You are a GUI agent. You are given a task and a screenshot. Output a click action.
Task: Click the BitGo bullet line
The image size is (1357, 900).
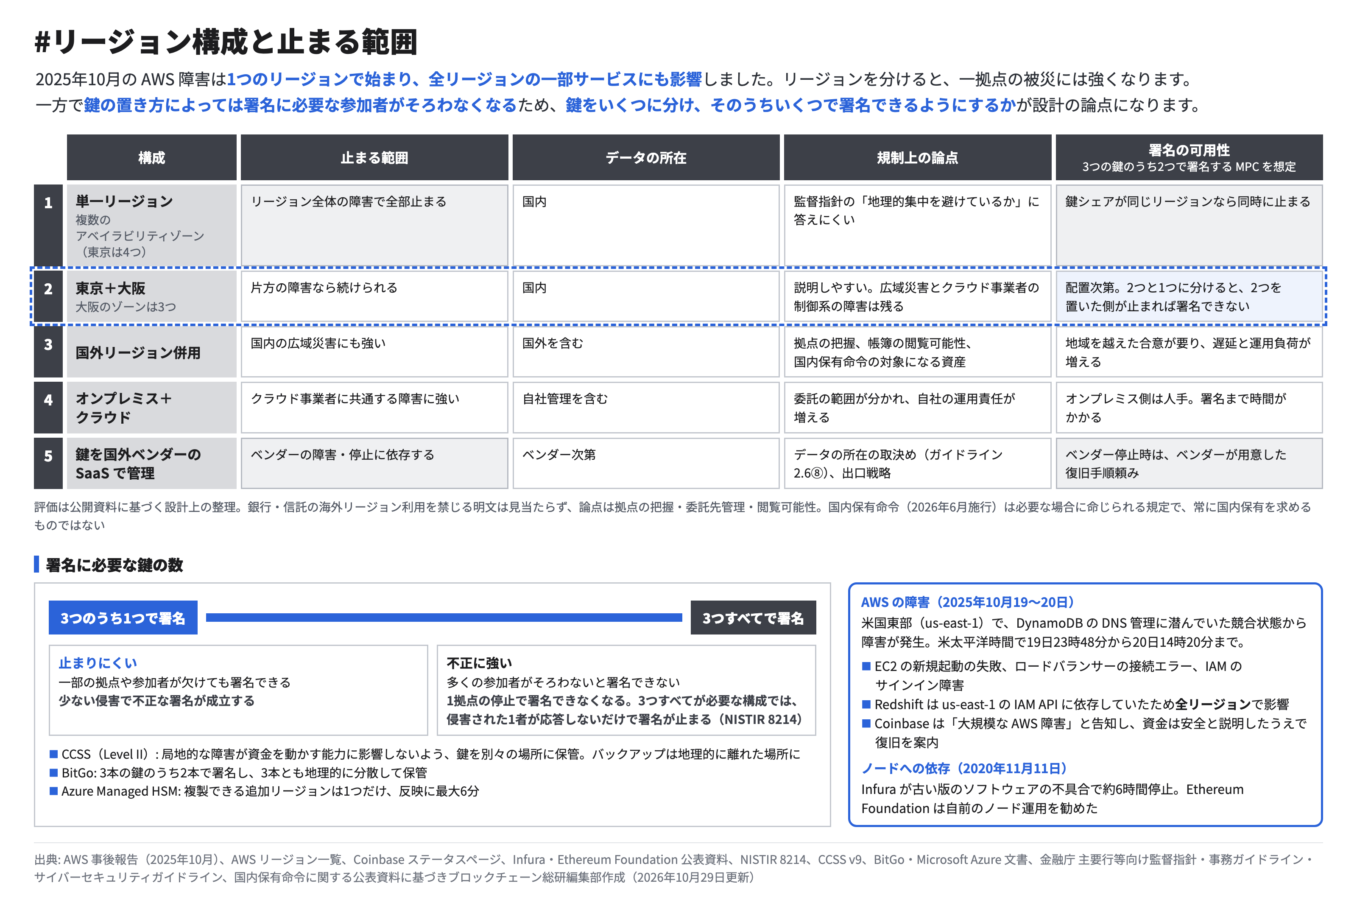click(x=238, y=772)
